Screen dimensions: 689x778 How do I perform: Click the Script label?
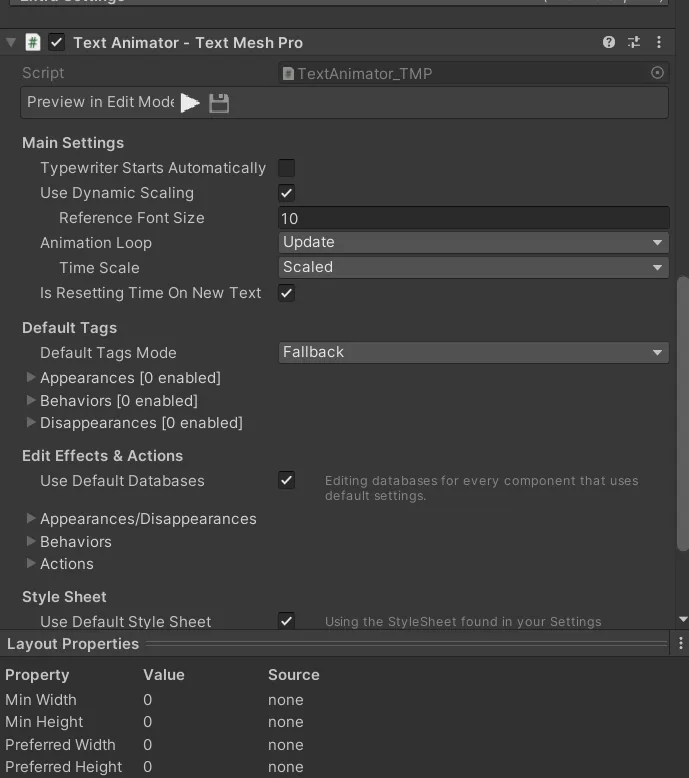43,73
